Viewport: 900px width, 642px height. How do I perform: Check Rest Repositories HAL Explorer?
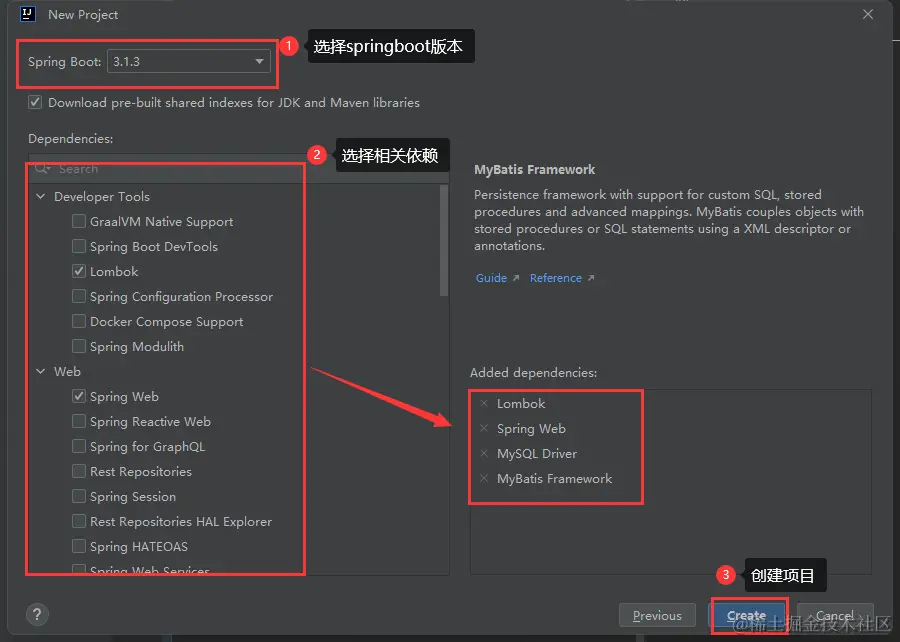(x=79, y=521)
